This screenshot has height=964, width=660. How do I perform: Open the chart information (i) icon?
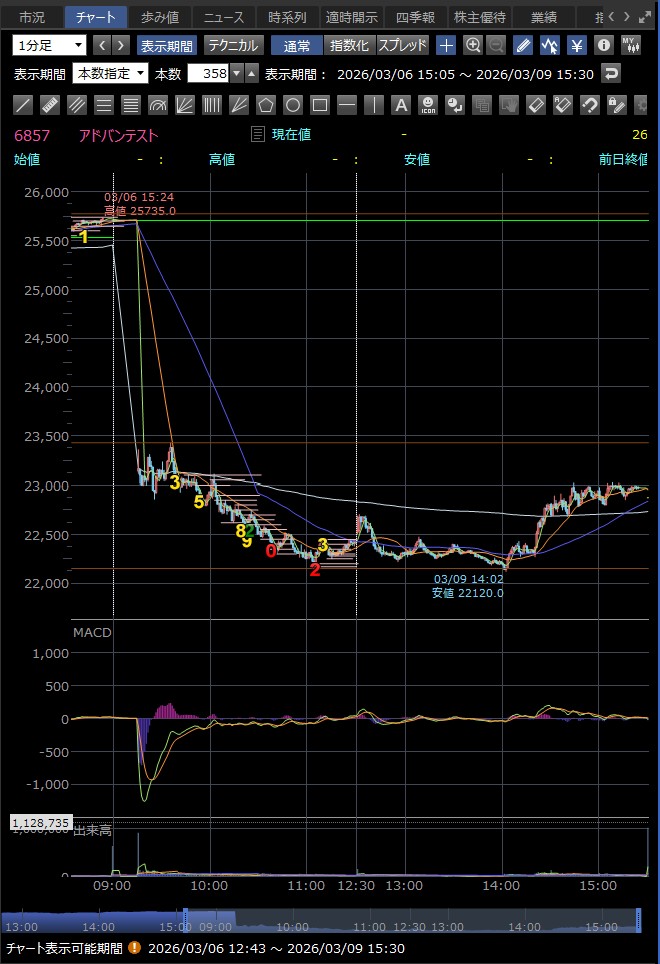pyautogui.click(x=603, y=45)
